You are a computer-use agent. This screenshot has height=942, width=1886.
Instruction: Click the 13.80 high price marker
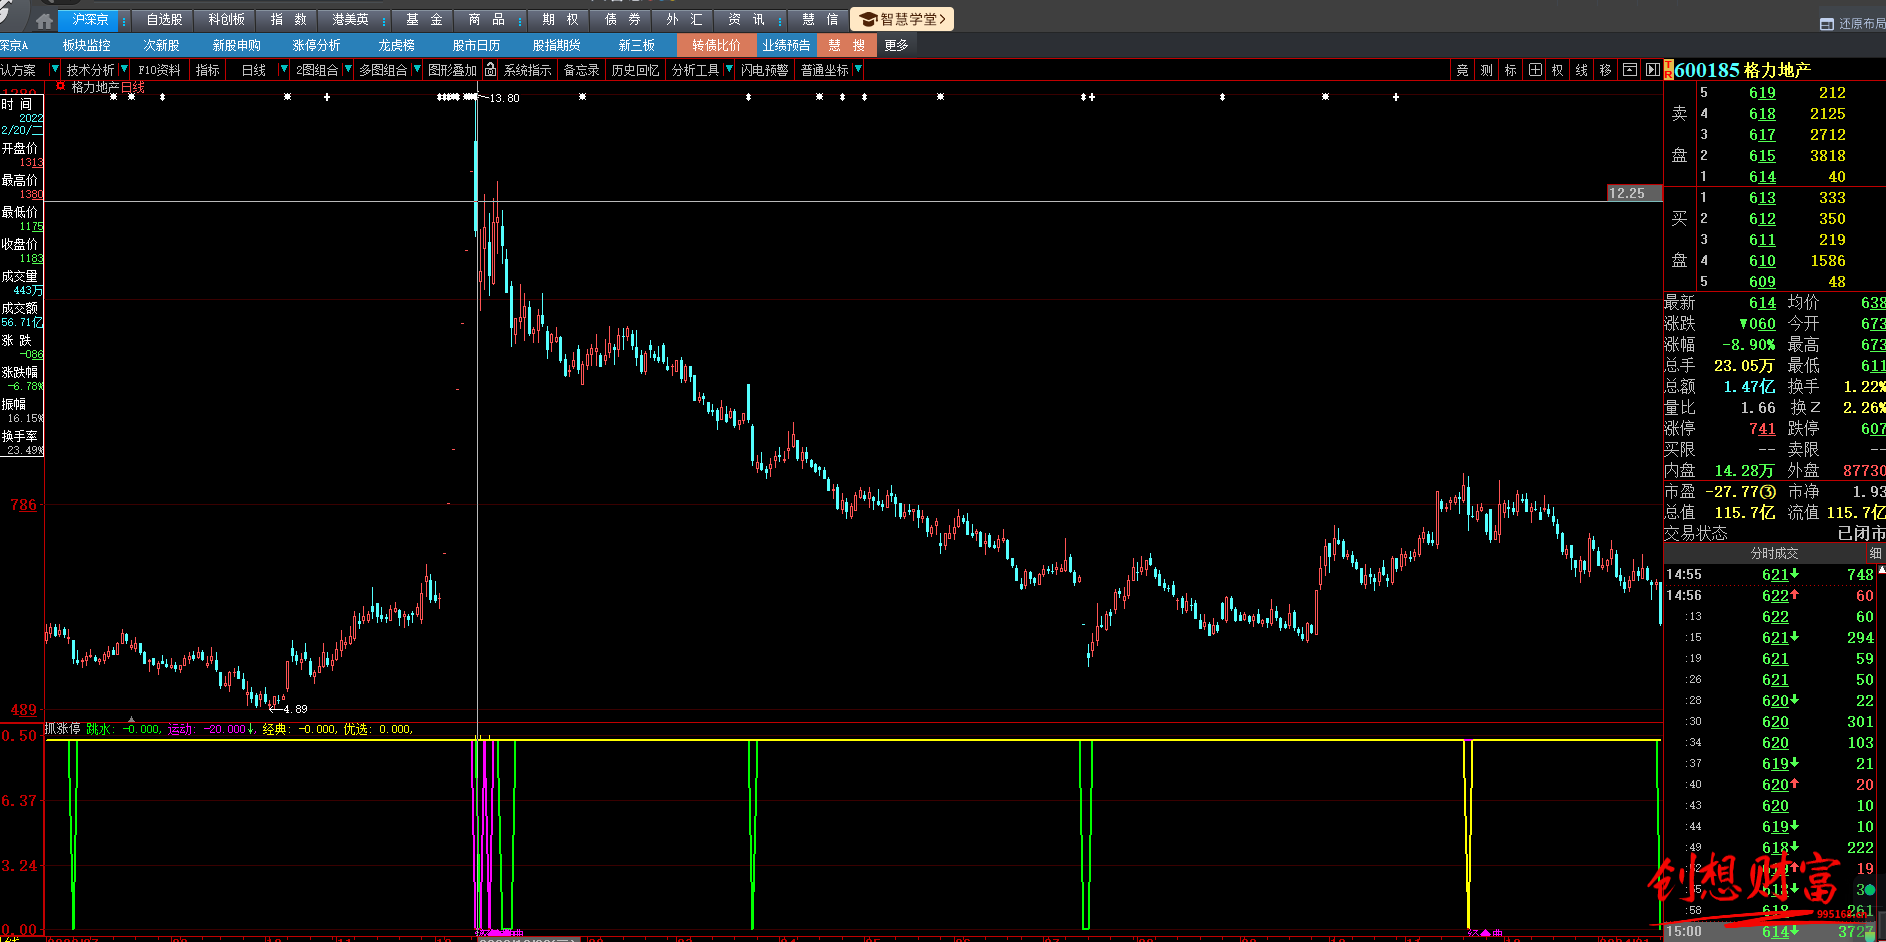[x=504, y=98]
